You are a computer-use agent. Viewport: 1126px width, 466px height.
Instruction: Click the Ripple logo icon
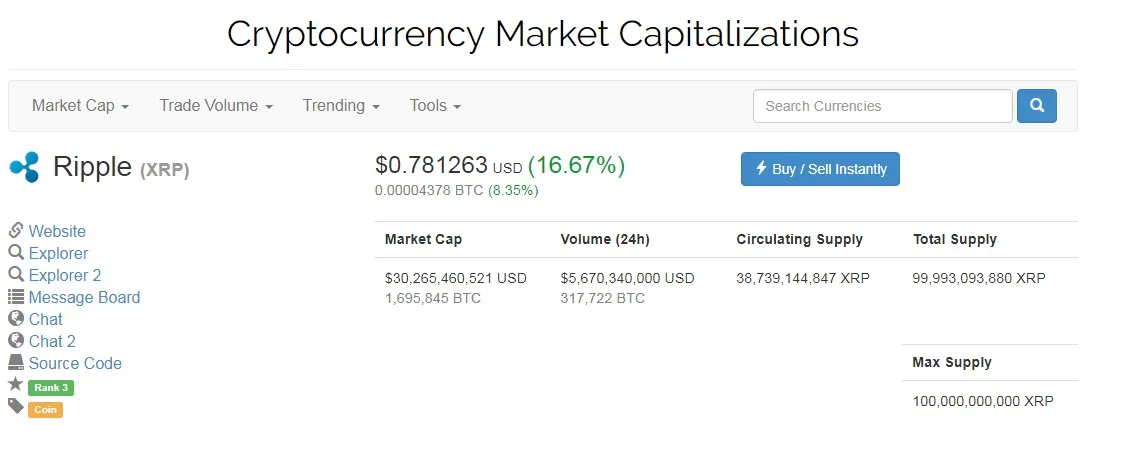coord(24,167)
